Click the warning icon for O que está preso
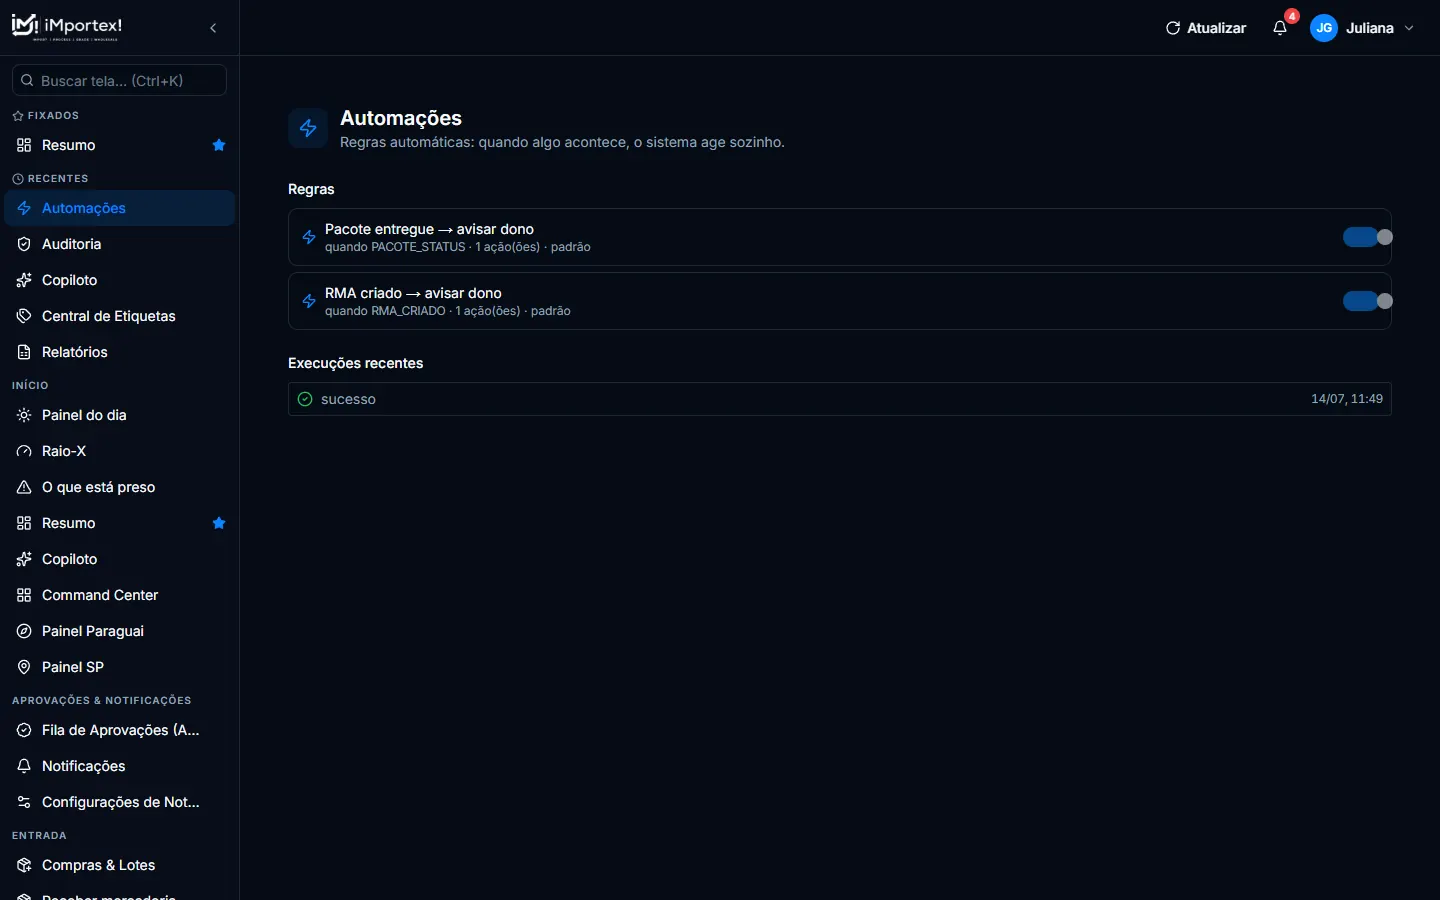 click(x=24, y=487)
